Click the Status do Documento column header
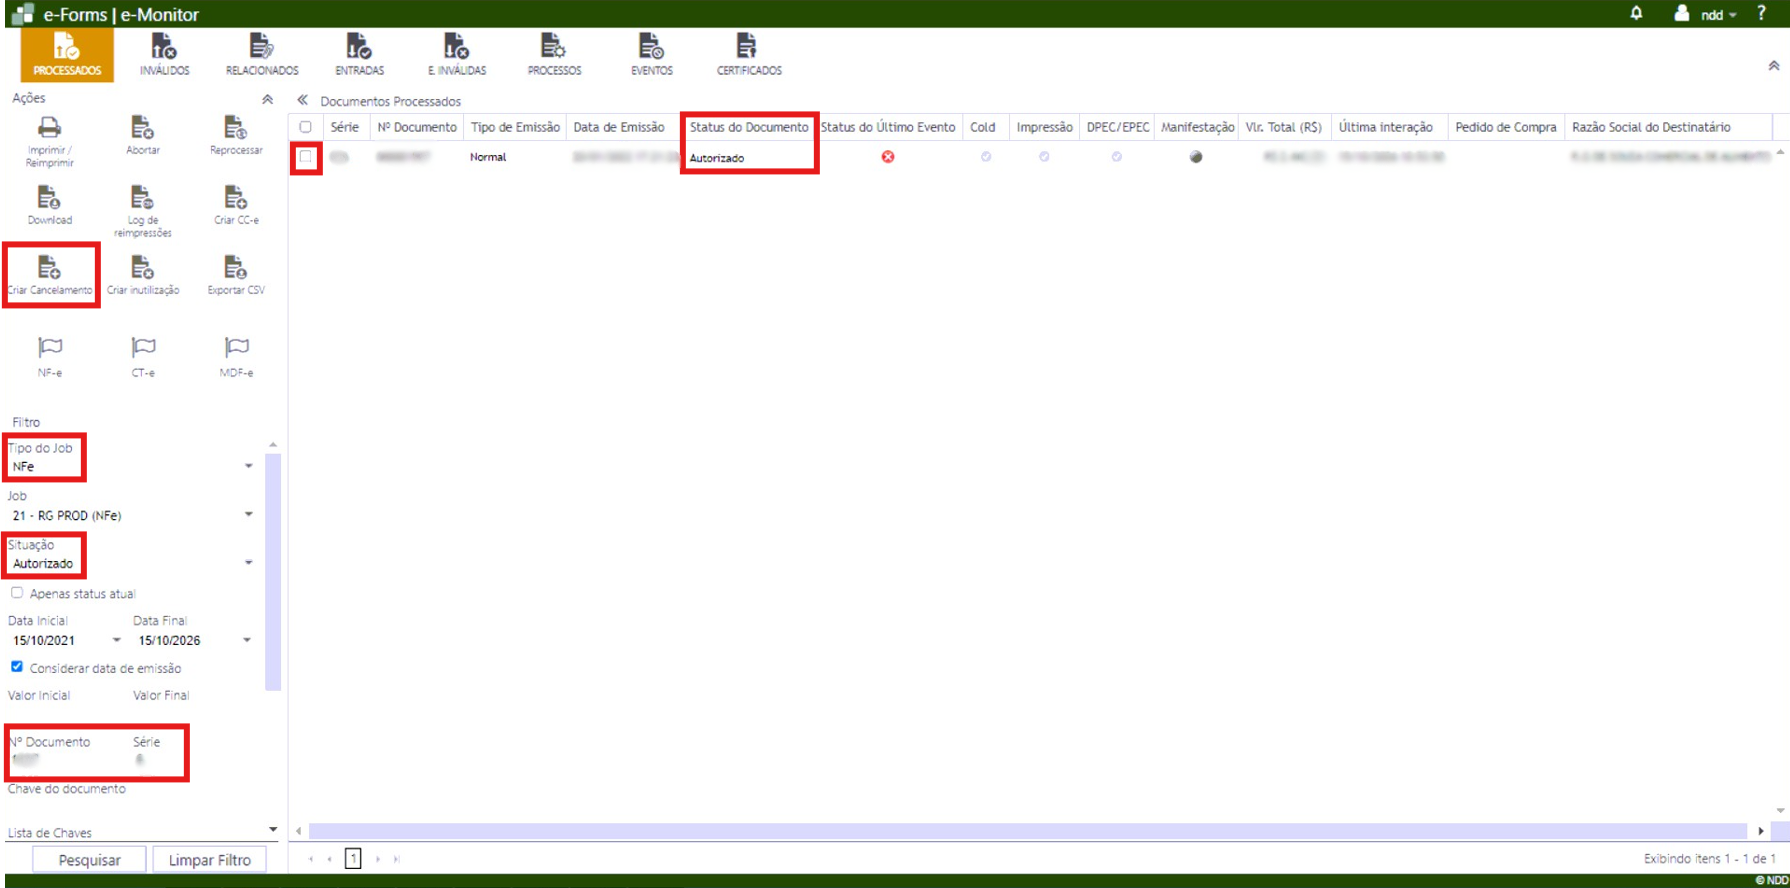 click(749, 127)
